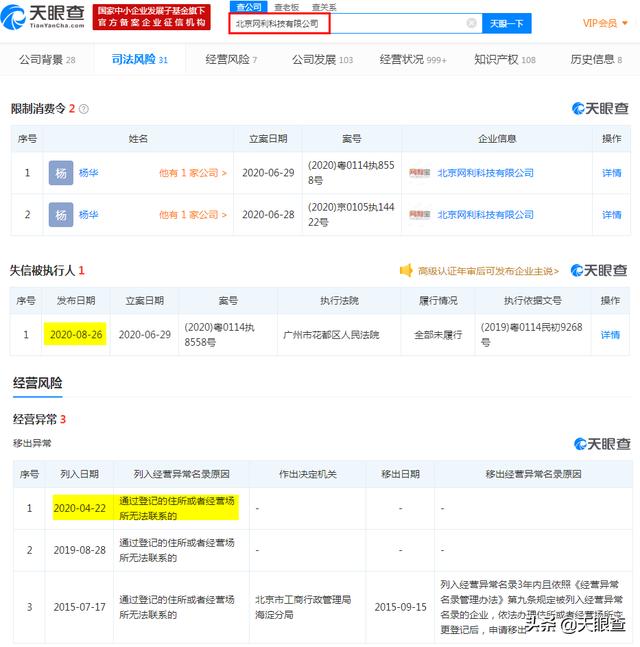Click the date 2020-04-22 cell
Image resolution: width=640 pixels, height=647 pixels.
click(x=80, y=508)
